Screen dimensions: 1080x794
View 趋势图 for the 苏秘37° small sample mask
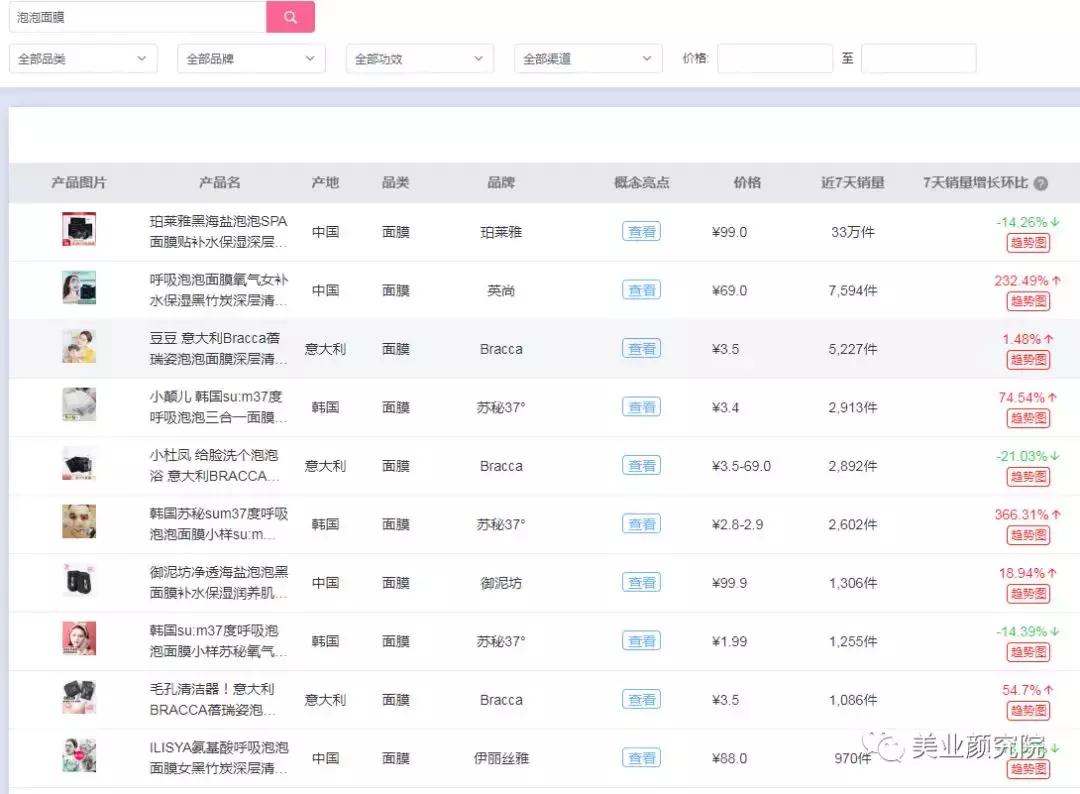coord(1028,652)
